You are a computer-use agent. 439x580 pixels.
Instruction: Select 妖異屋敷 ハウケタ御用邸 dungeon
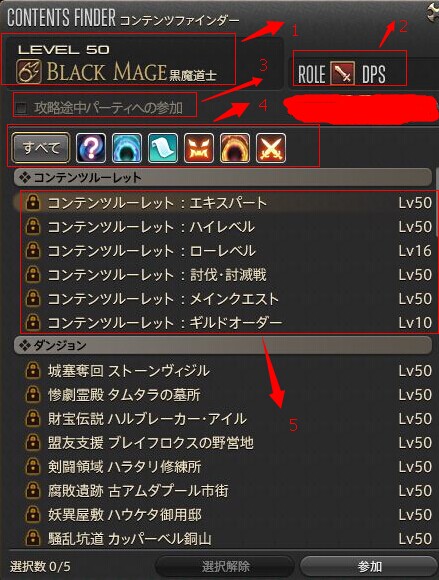coord(226,515)
